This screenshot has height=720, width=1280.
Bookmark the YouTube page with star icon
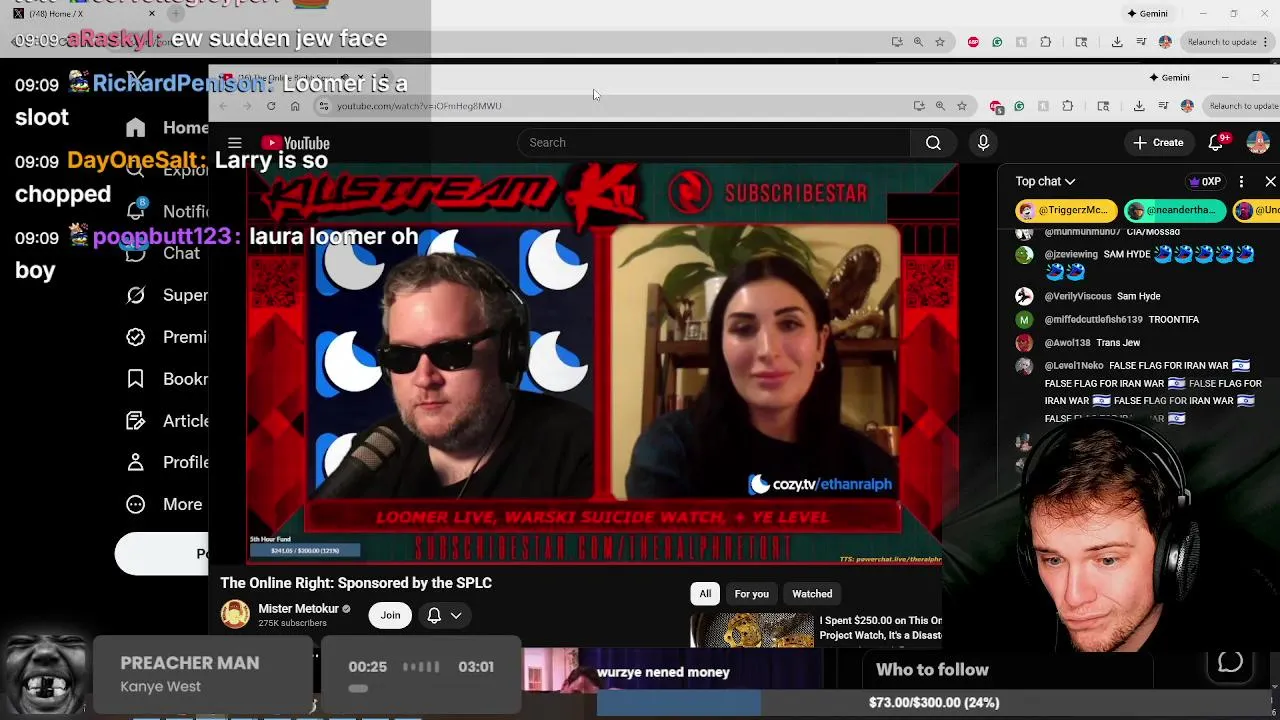coord(962,106)
